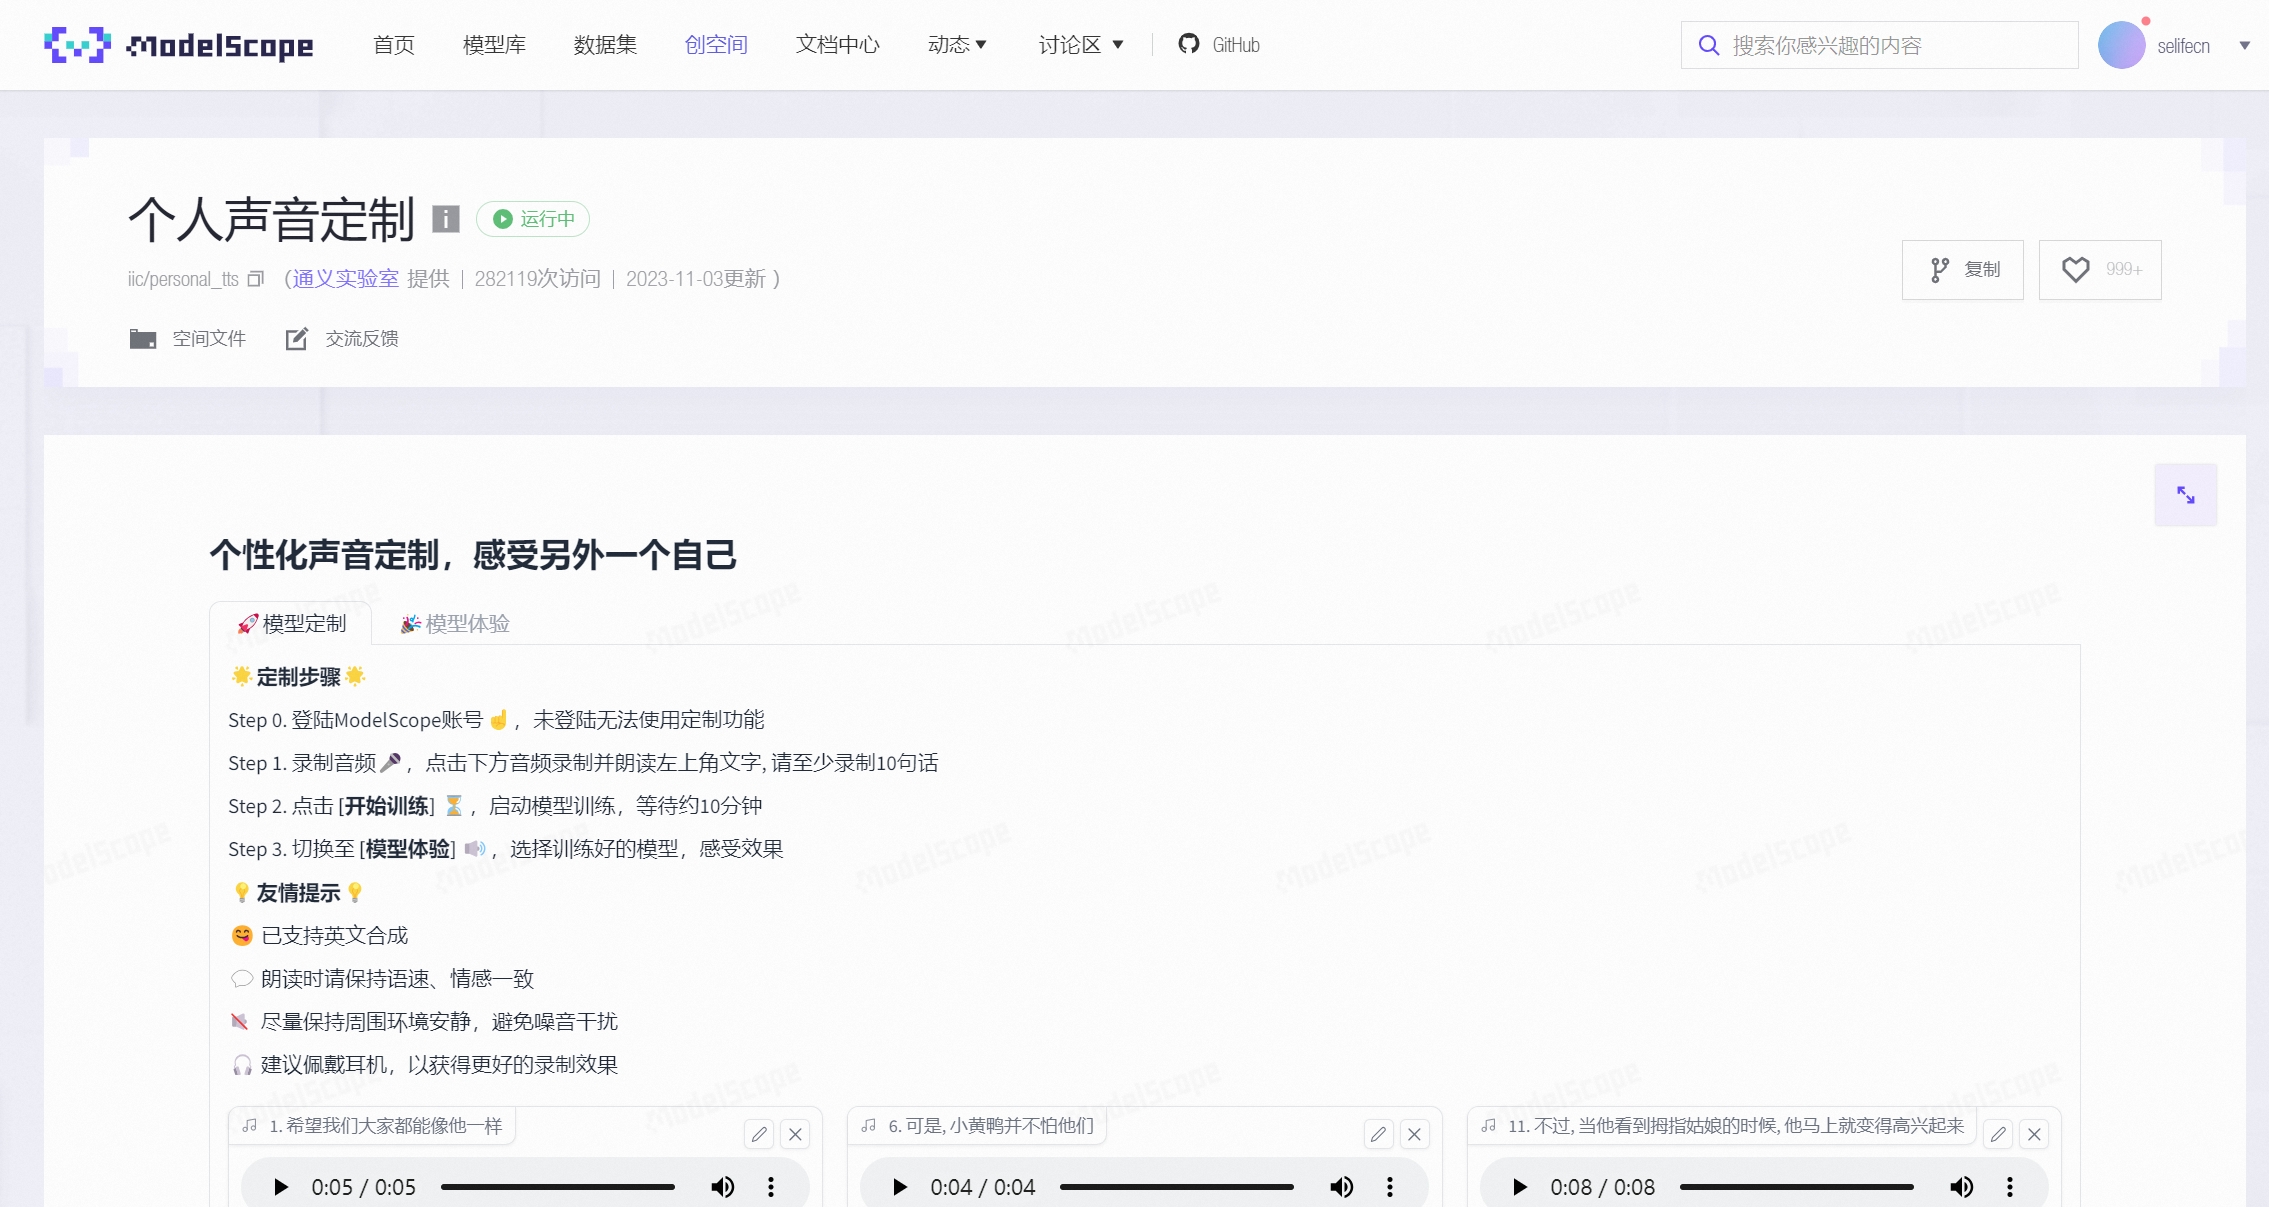Image resolution: width=2269 pixels, height=1207 pixels.
Task: Clear the audio for sentence 1
Action: pyautogui.click(x=795, y=1134)
